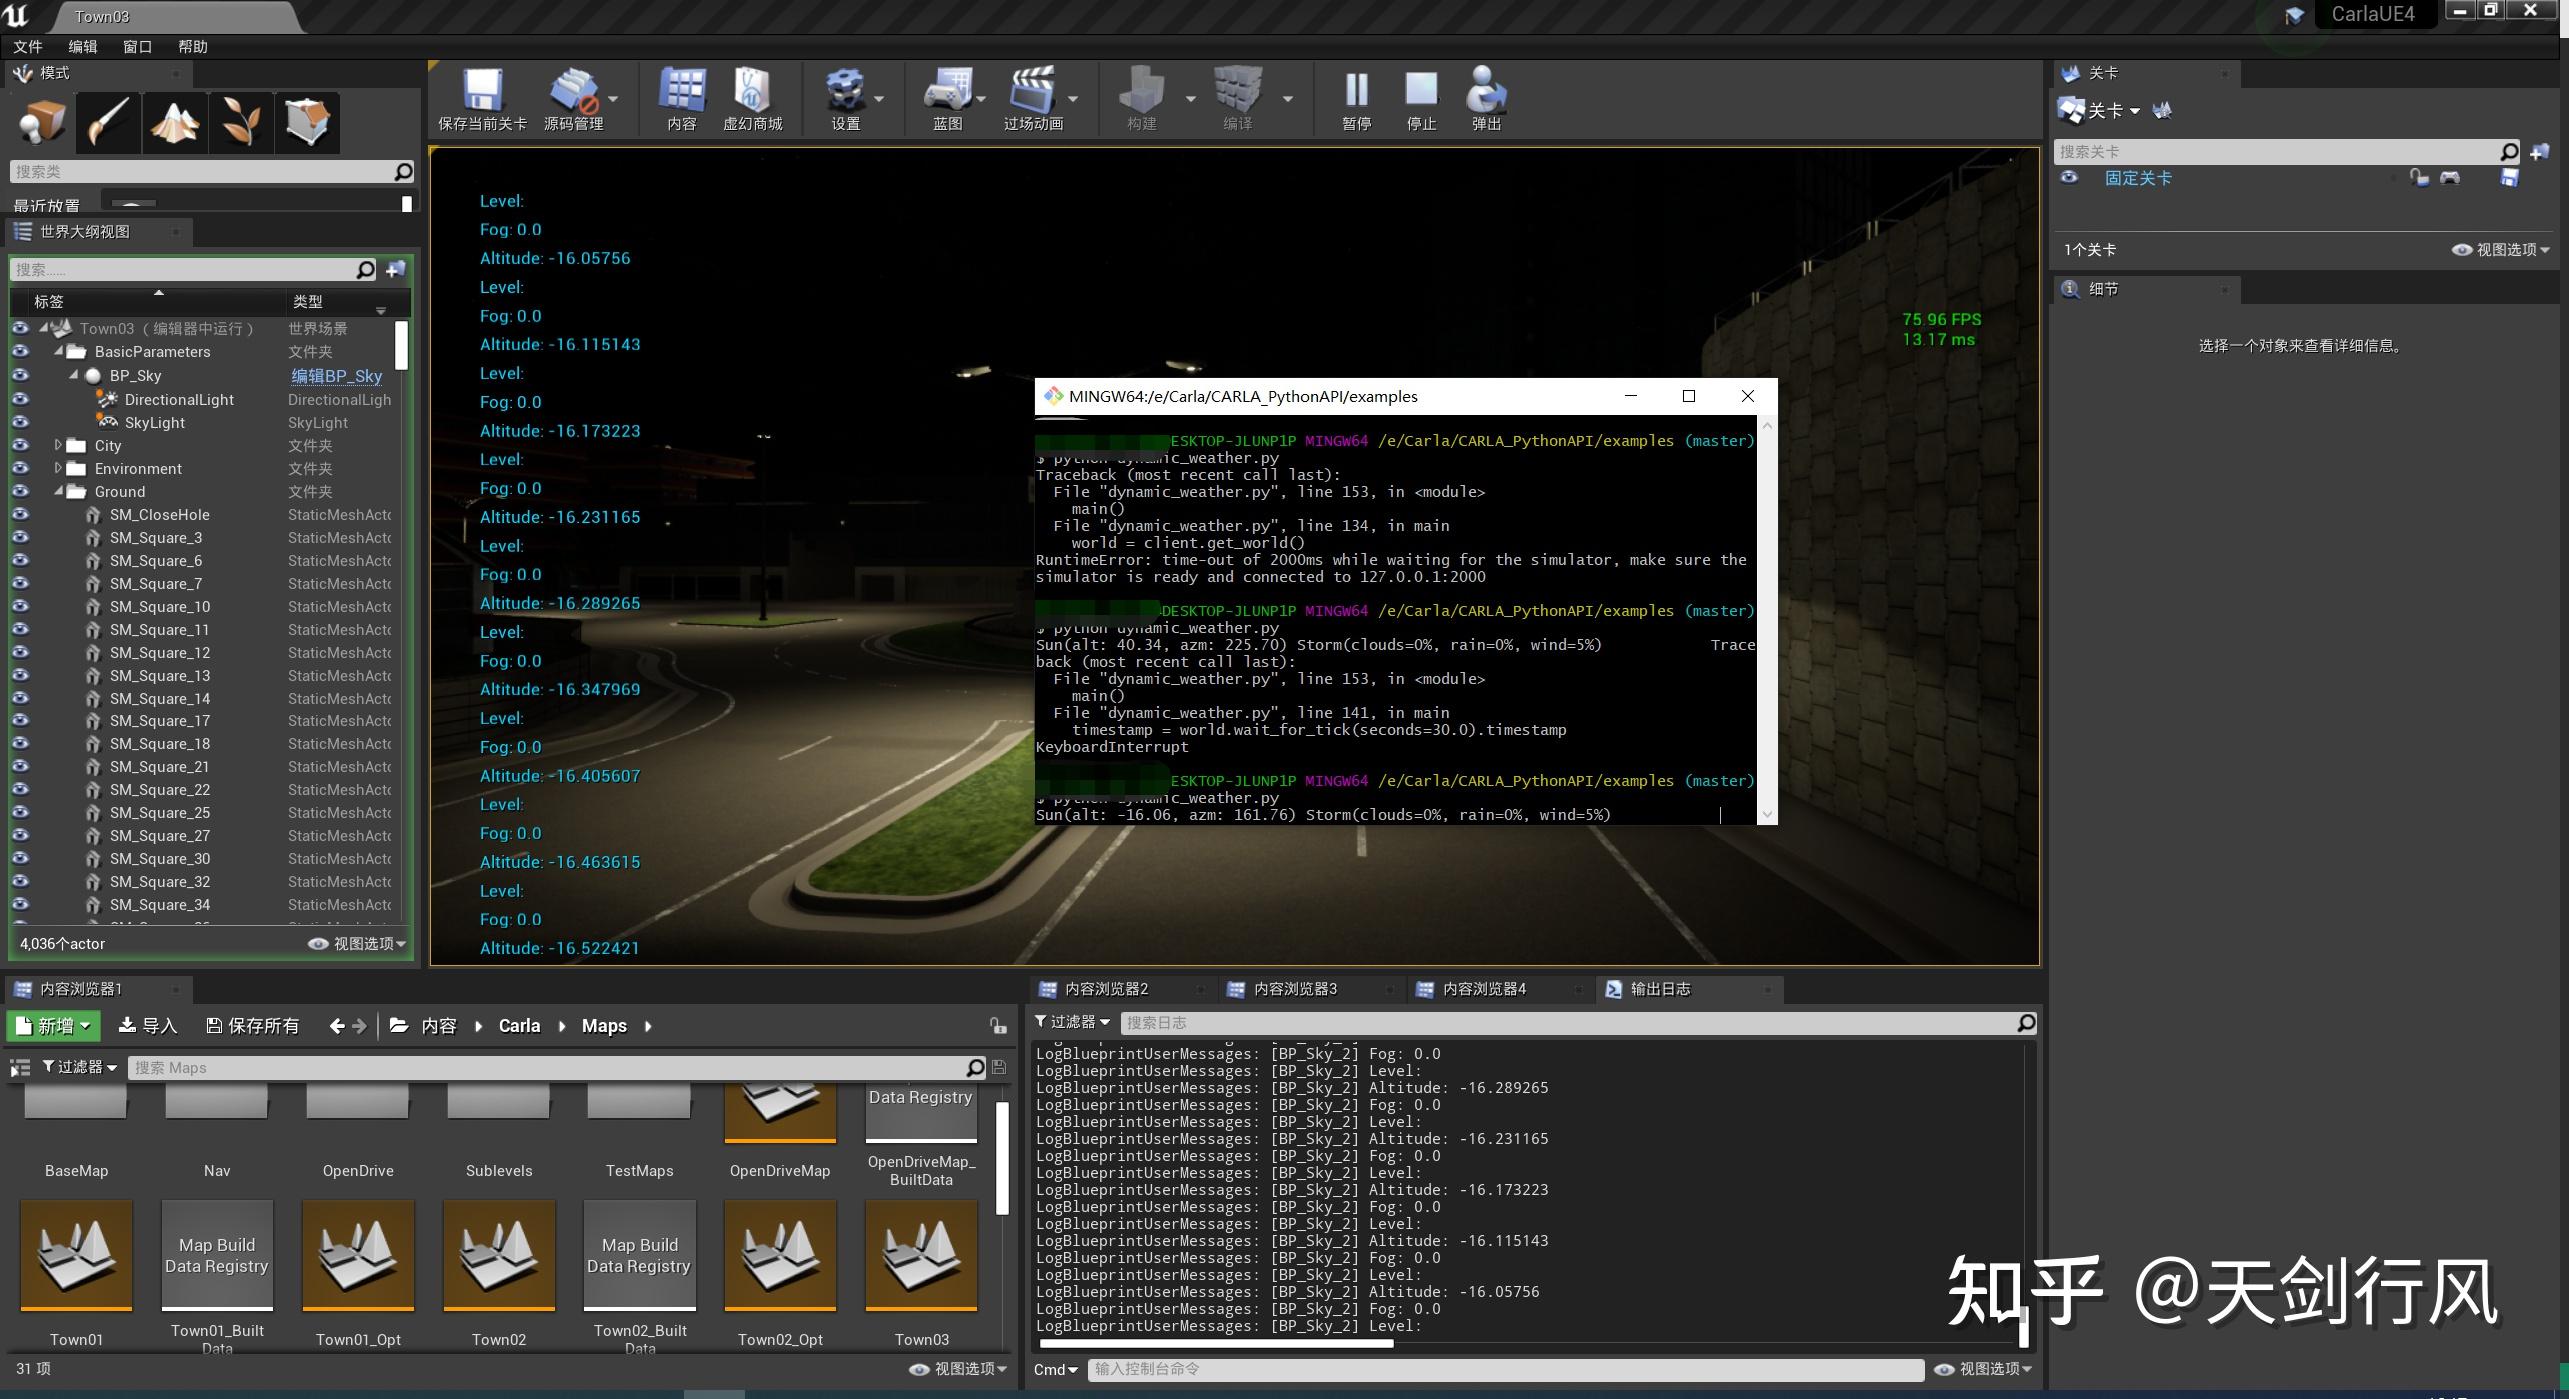Toggle visibility eye for SM_Square_3
Screen dimensions: 2569x1399
[20, 537]
